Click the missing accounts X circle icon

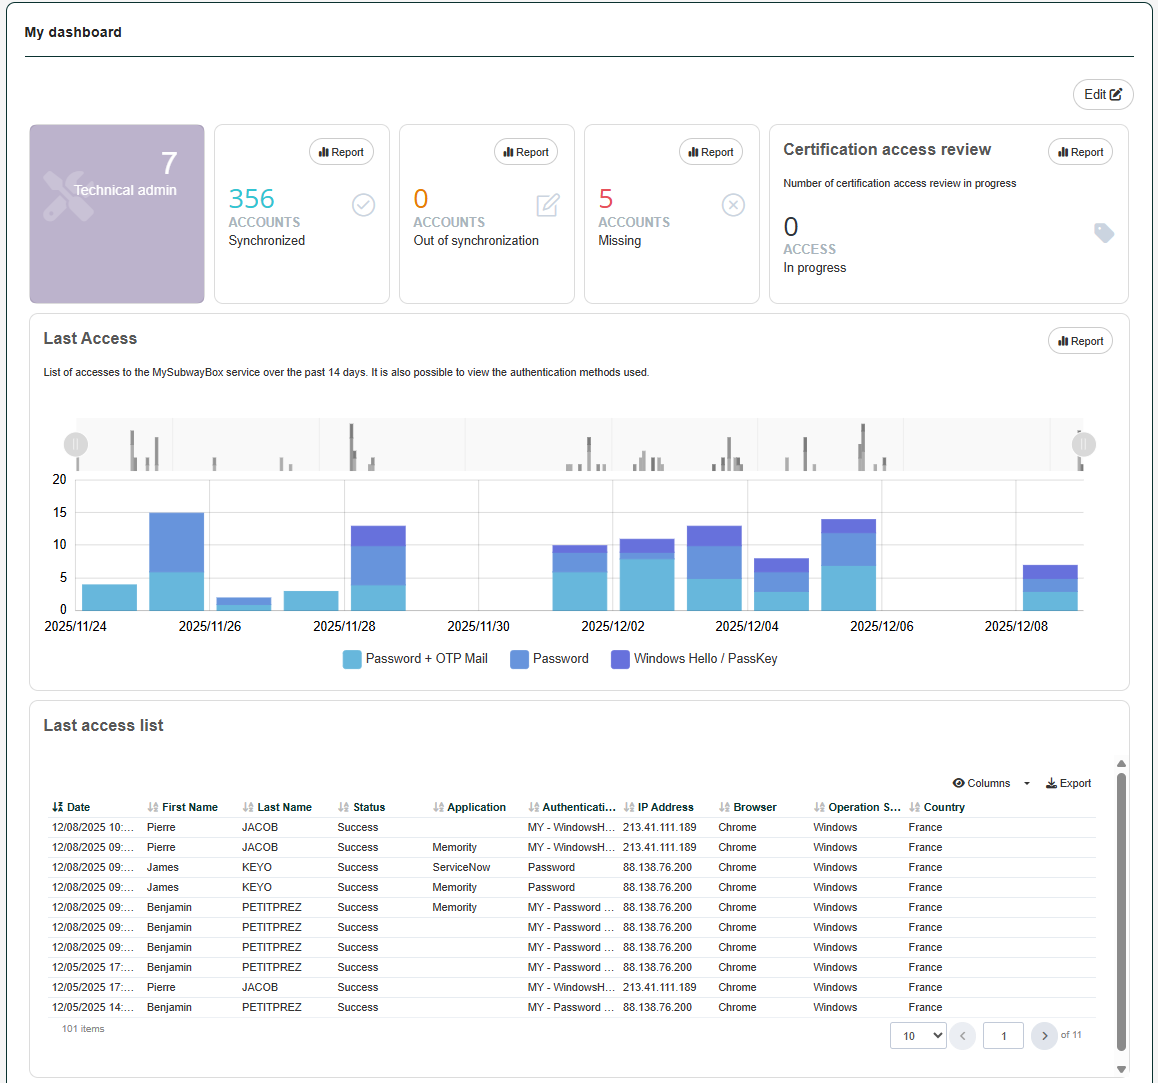pos(733,205)
